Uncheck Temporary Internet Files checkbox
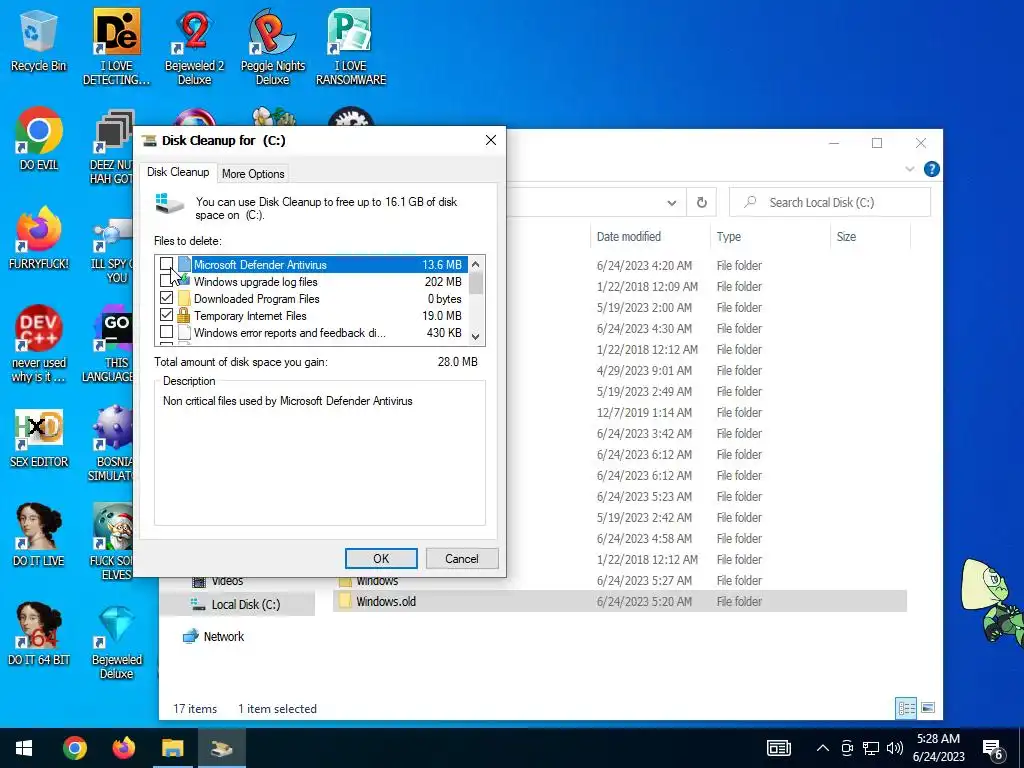 [x=167, y=315]
